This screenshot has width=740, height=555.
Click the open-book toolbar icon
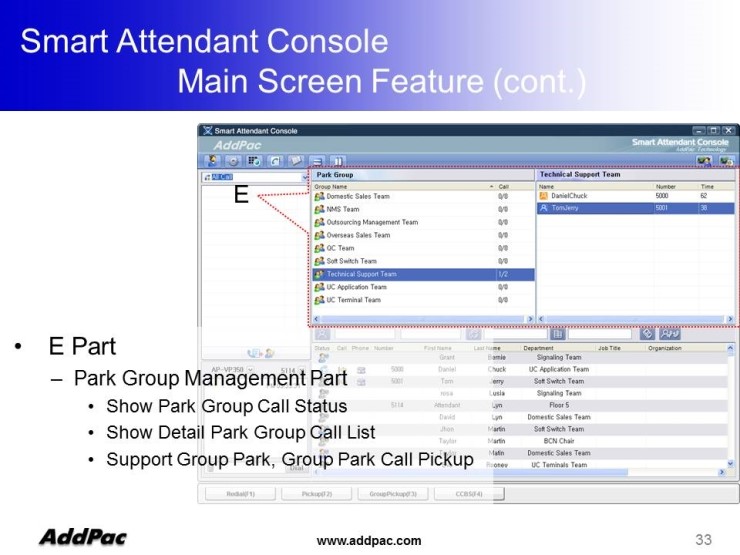(x=296, y=161)
